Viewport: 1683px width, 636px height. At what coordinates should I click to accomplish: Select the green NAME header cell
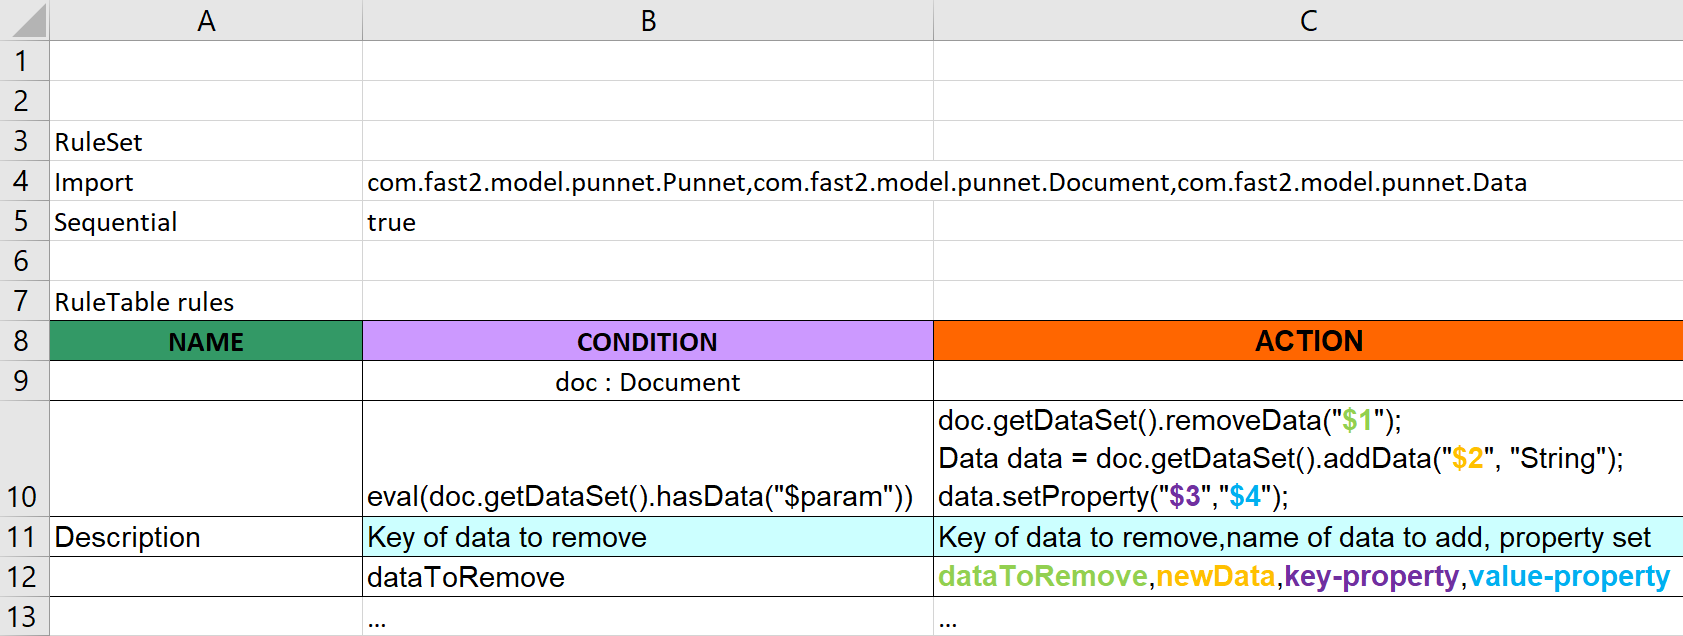[x=206, y=342]
